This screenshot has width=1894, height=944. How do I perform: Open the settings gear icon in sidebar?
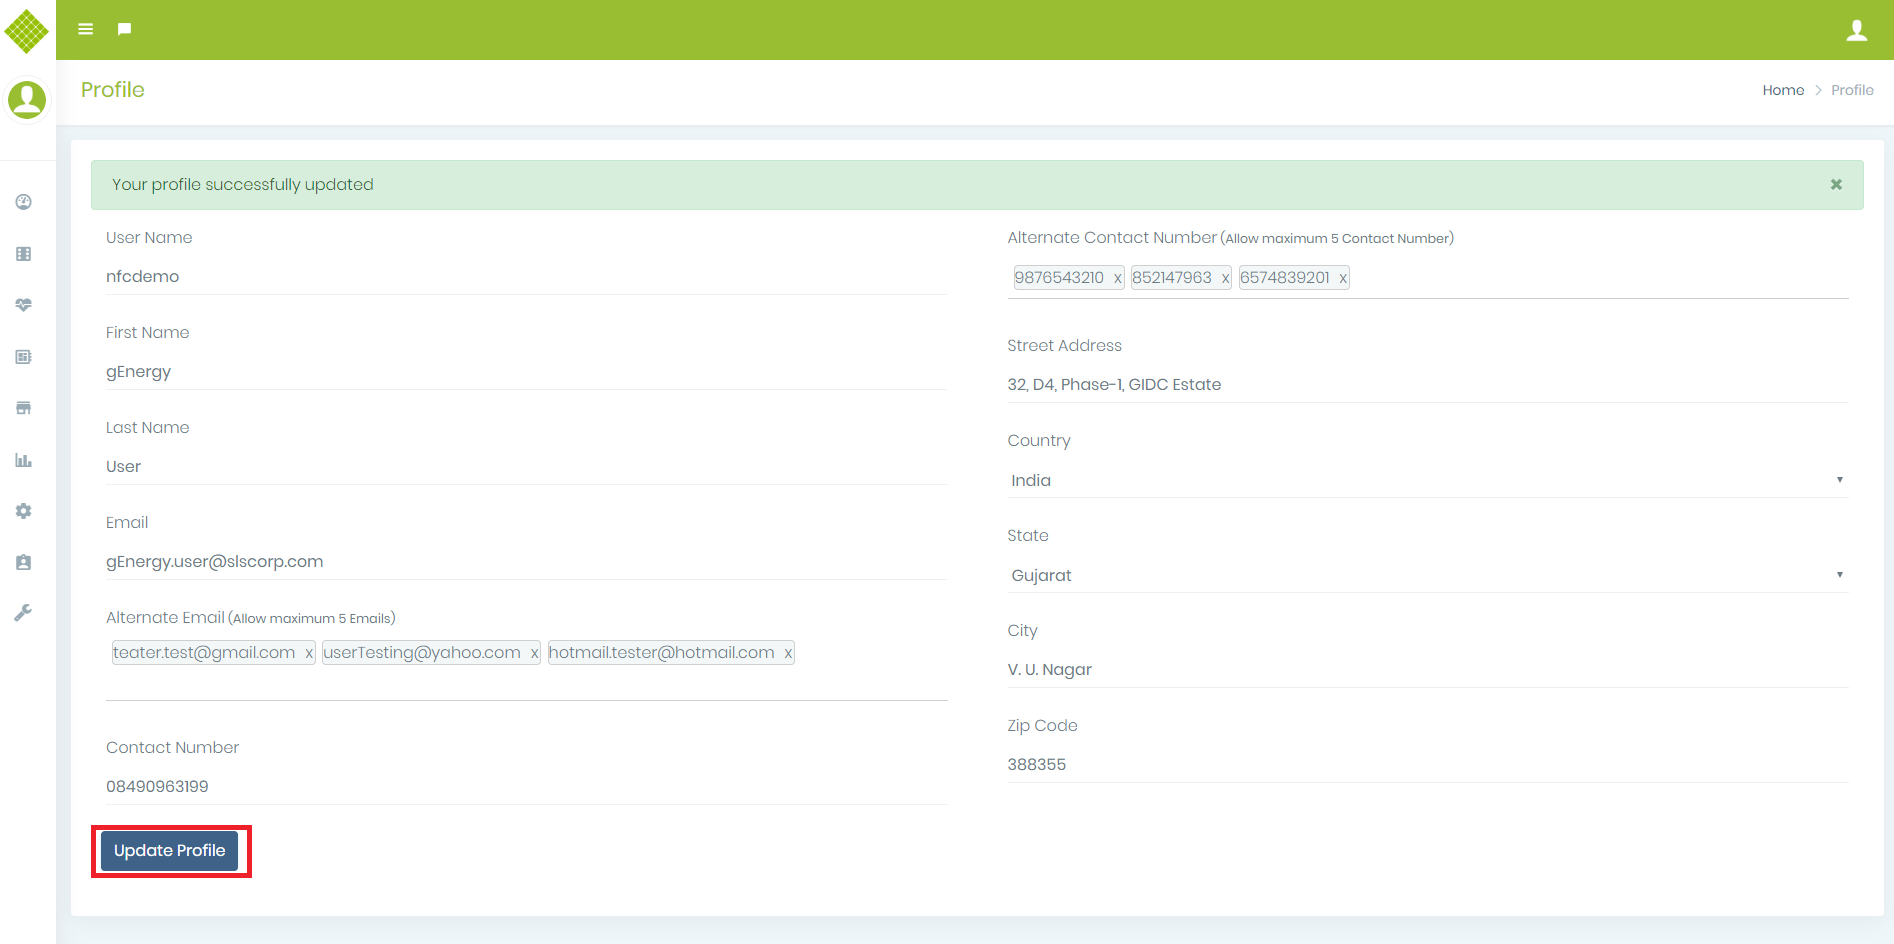click(24, 511)
